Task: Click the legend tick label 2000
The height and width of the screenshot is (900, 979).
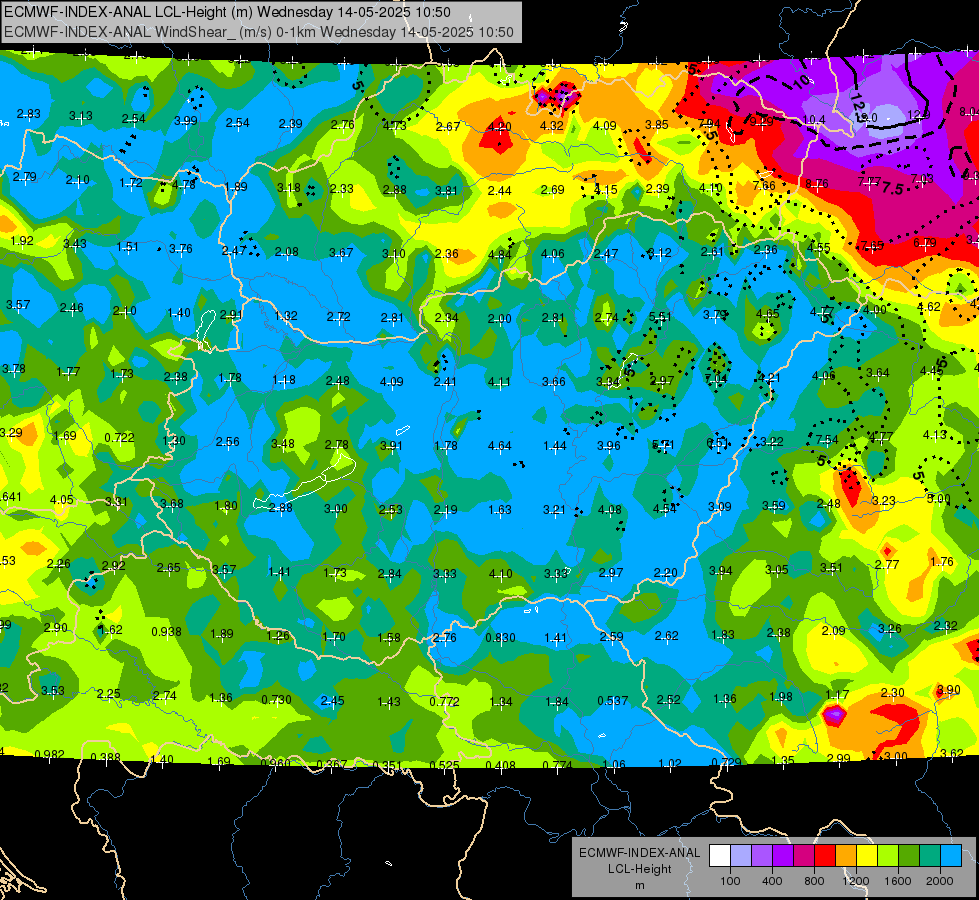Action: (940, 881)
